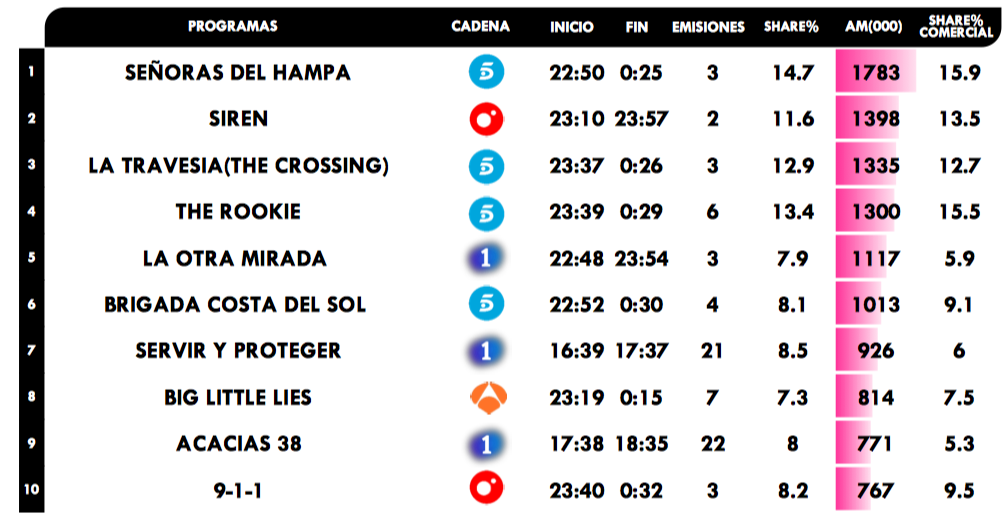1008x519 pixels.
Task: Click Telecinco logo beside Señoras del Hampa
Action: pos(486,72)
